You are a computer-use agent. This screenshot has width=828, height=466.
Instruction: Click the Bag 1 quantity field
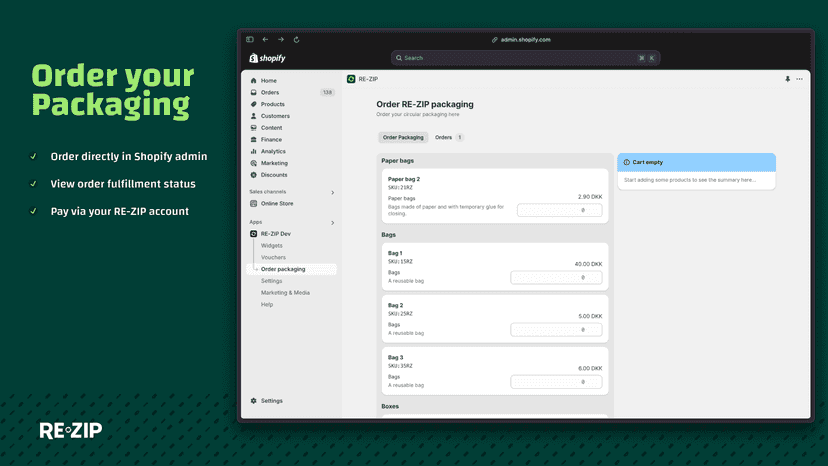point(556,277)
